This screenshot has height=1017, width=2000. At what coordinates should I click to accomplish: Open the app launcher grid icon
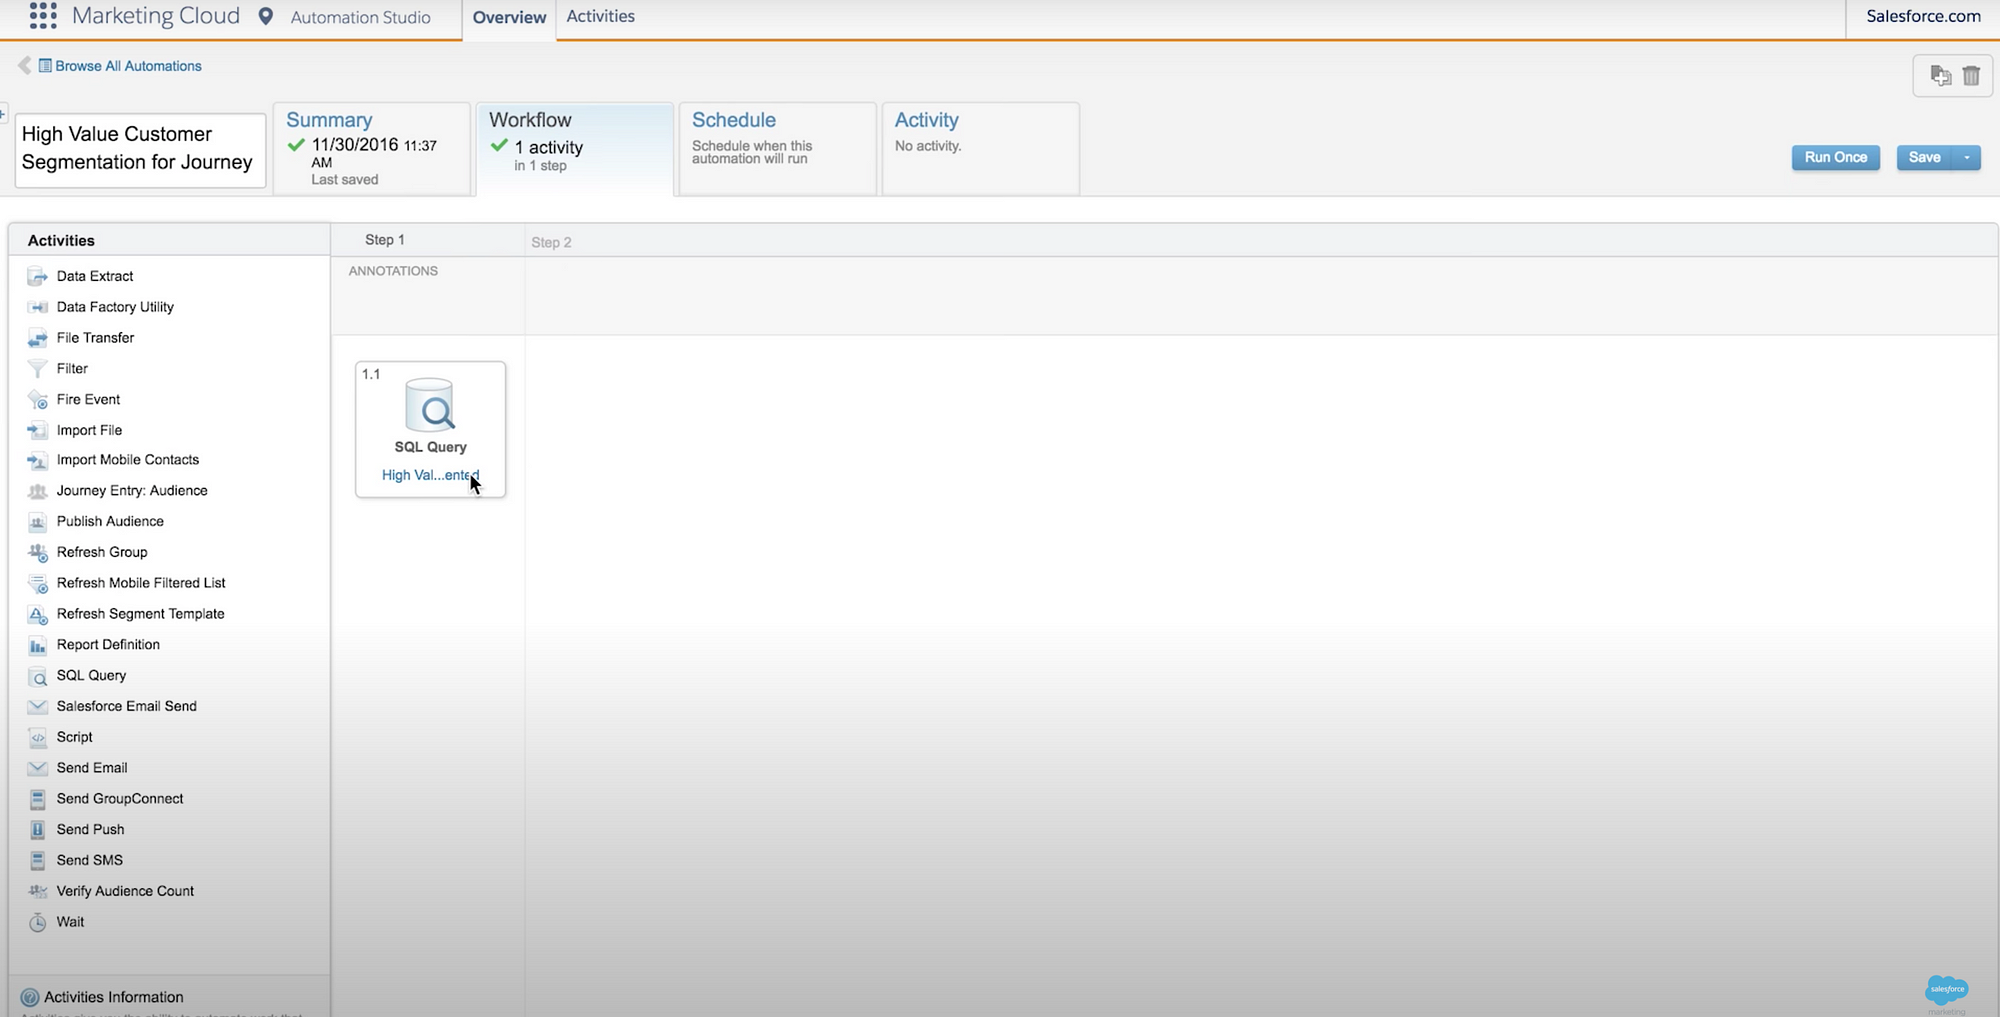pos(43,15)
